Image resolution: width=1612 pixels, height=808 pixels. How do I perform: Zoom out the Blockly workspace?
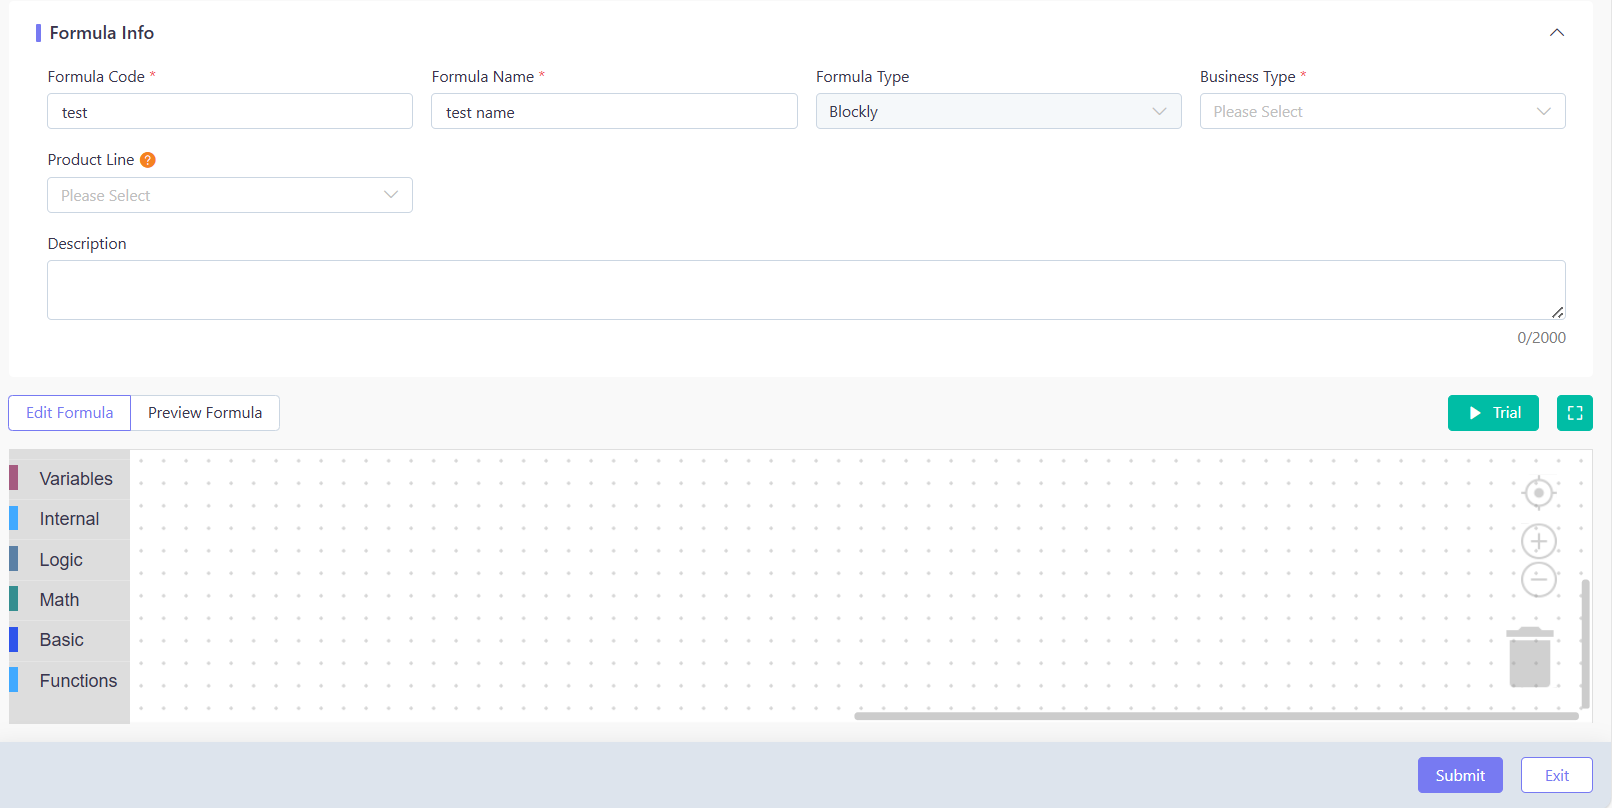click(x=1539, y=579)
